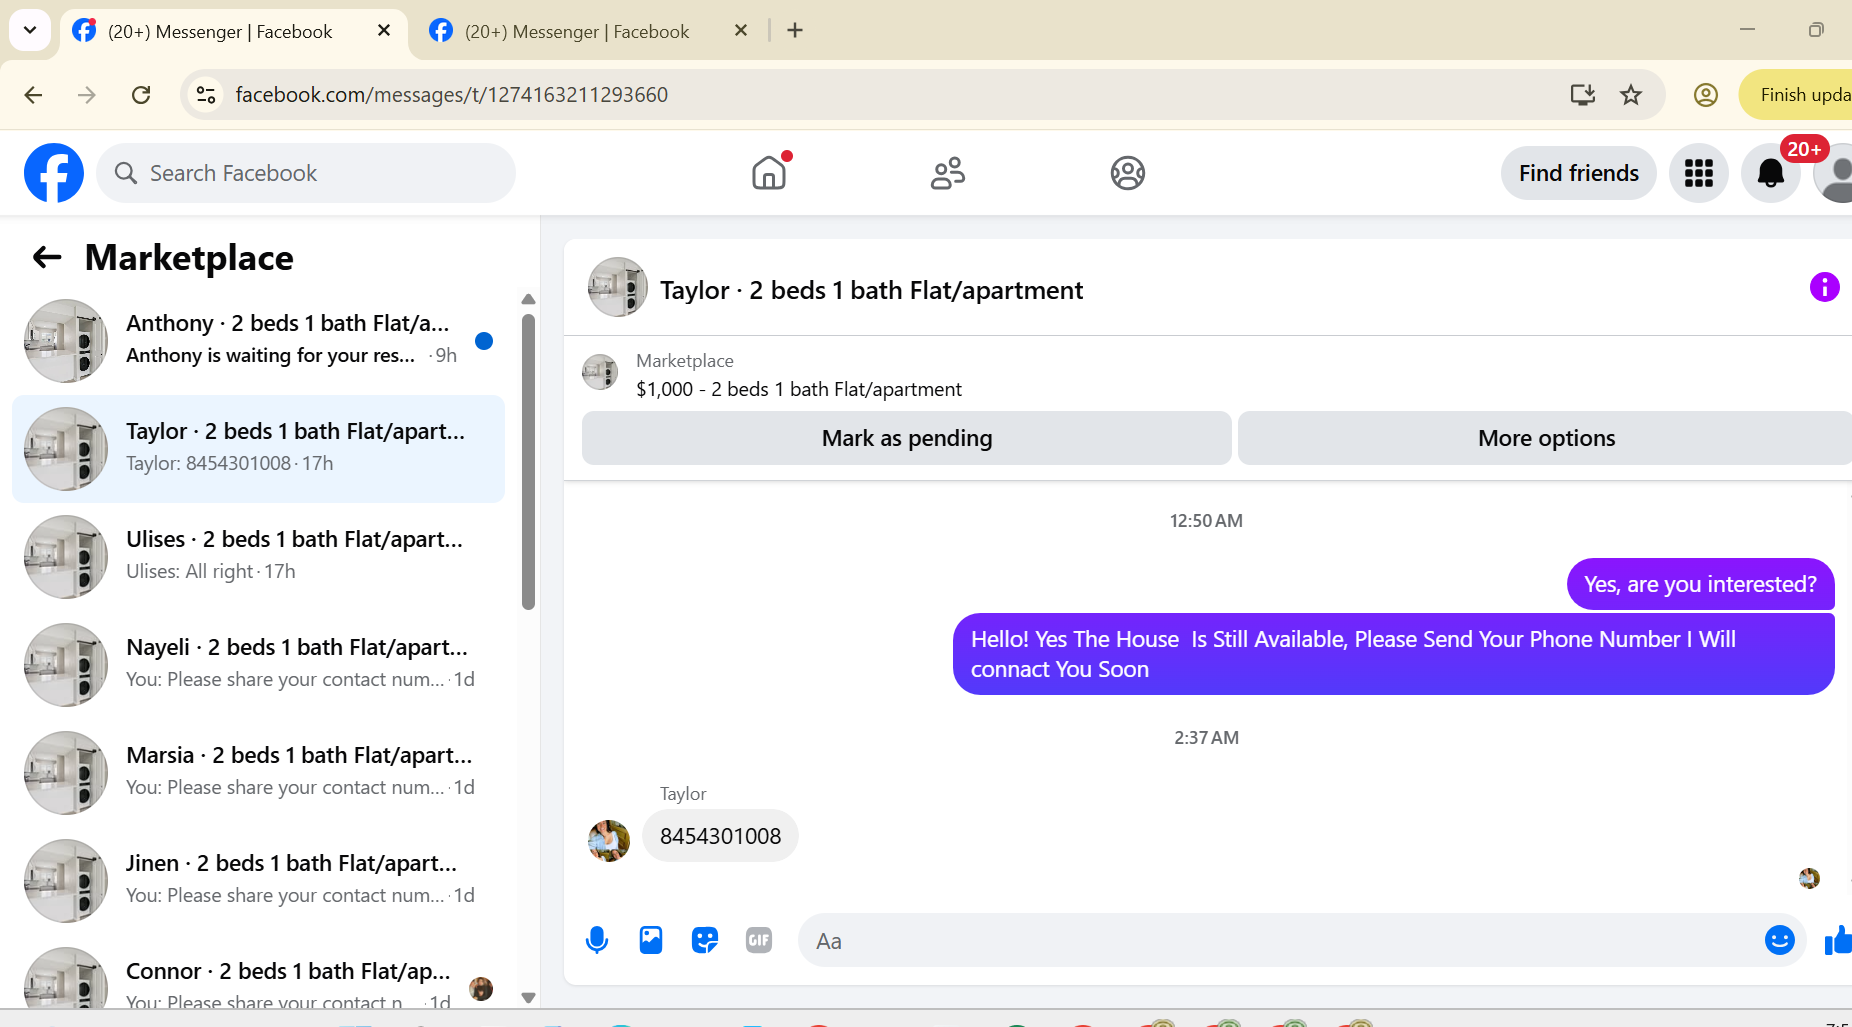This screenshot has width=1852, height=1027.
Task: Open the Home feed icon
Action: pos(769,173)
